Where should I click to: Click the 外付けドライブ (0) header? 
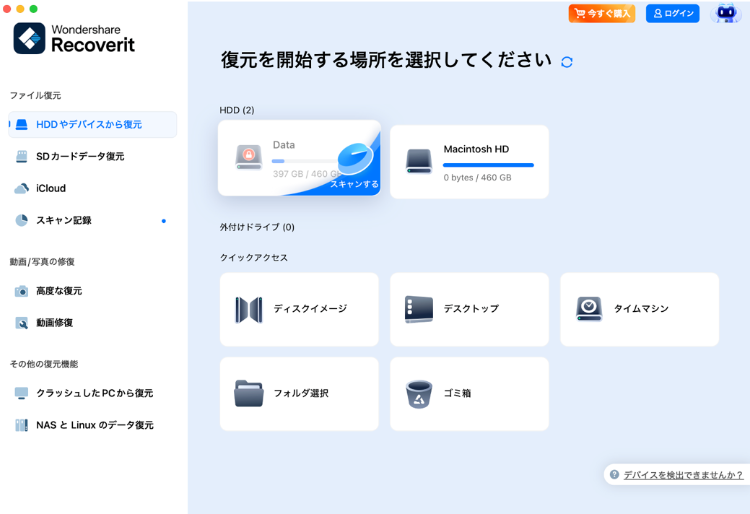pyautogui.click(x=257, y=227)
